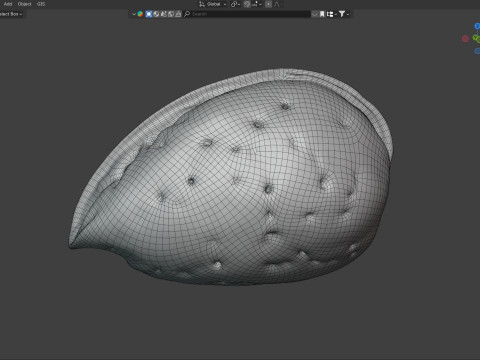
Task: Toggle the snapping magnet button
Action: point(247,4)
